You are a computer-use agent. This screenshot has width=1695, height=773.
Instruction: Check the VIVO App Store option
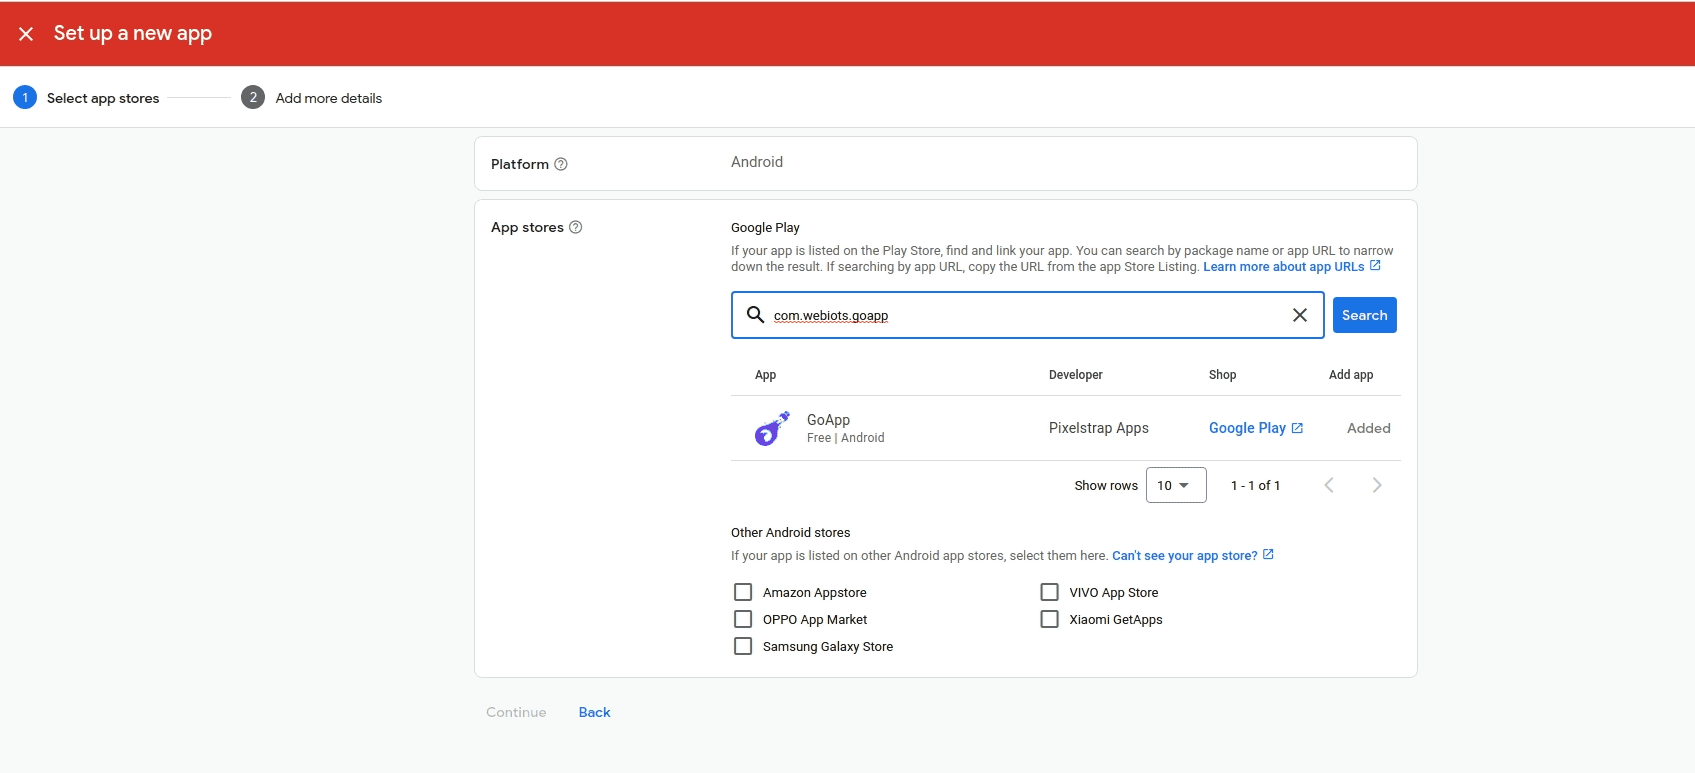(x=1049, y=592)
